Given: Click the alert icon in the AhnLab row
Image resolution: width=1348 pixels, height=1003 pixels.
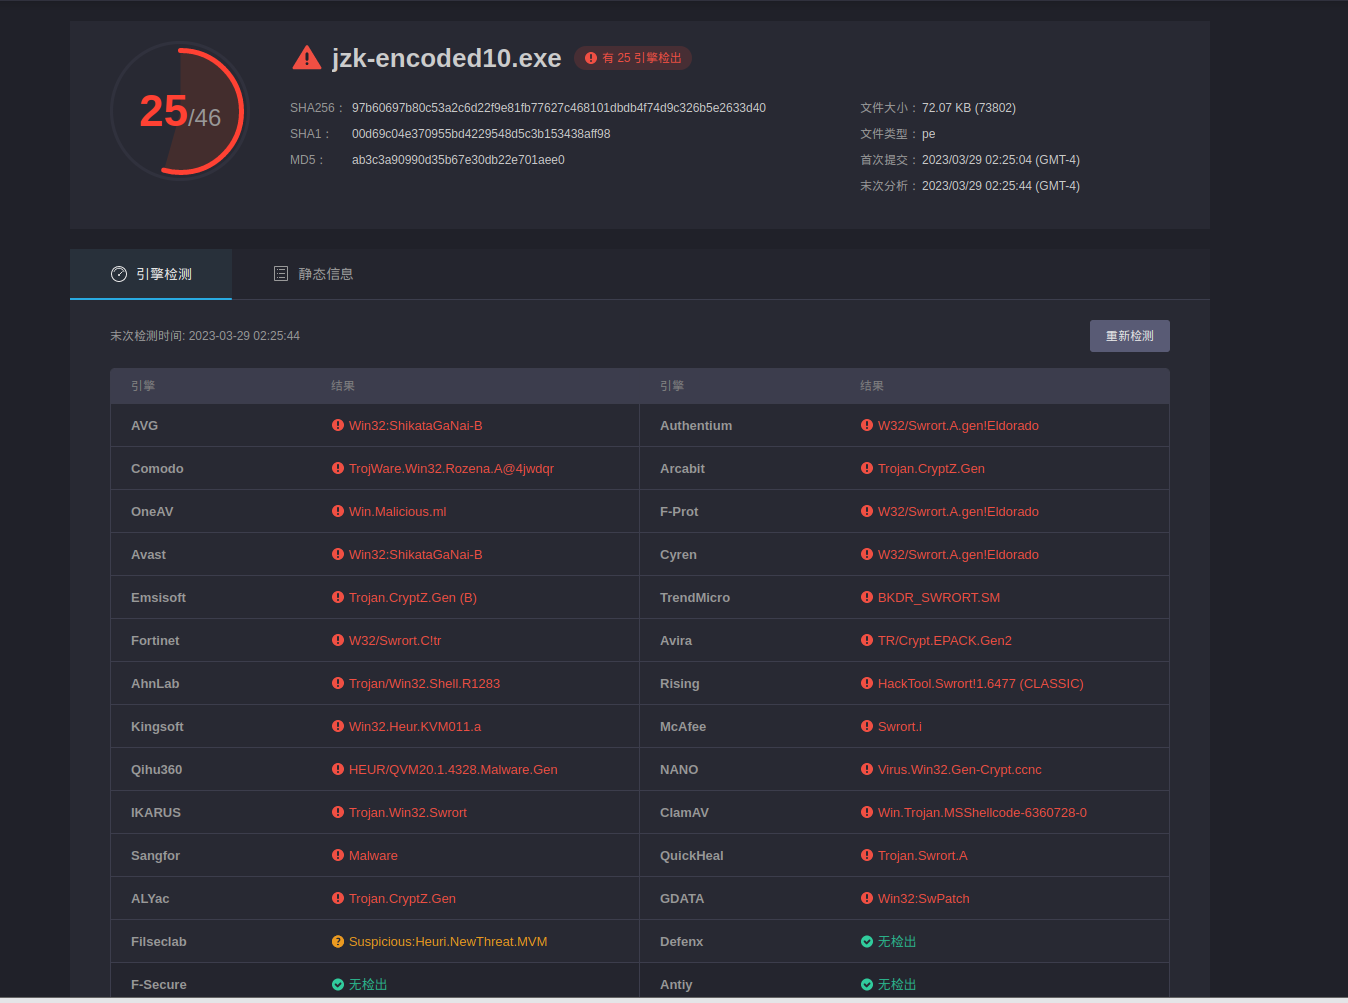Looking at the screenshot, I should (x=338, y=683).
